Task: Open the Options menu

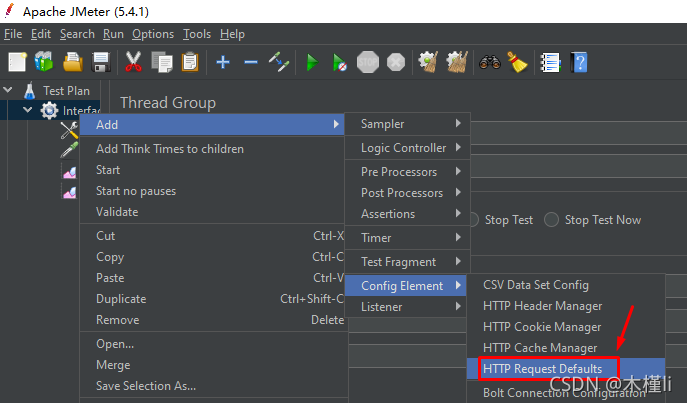Action: (153, 34)
